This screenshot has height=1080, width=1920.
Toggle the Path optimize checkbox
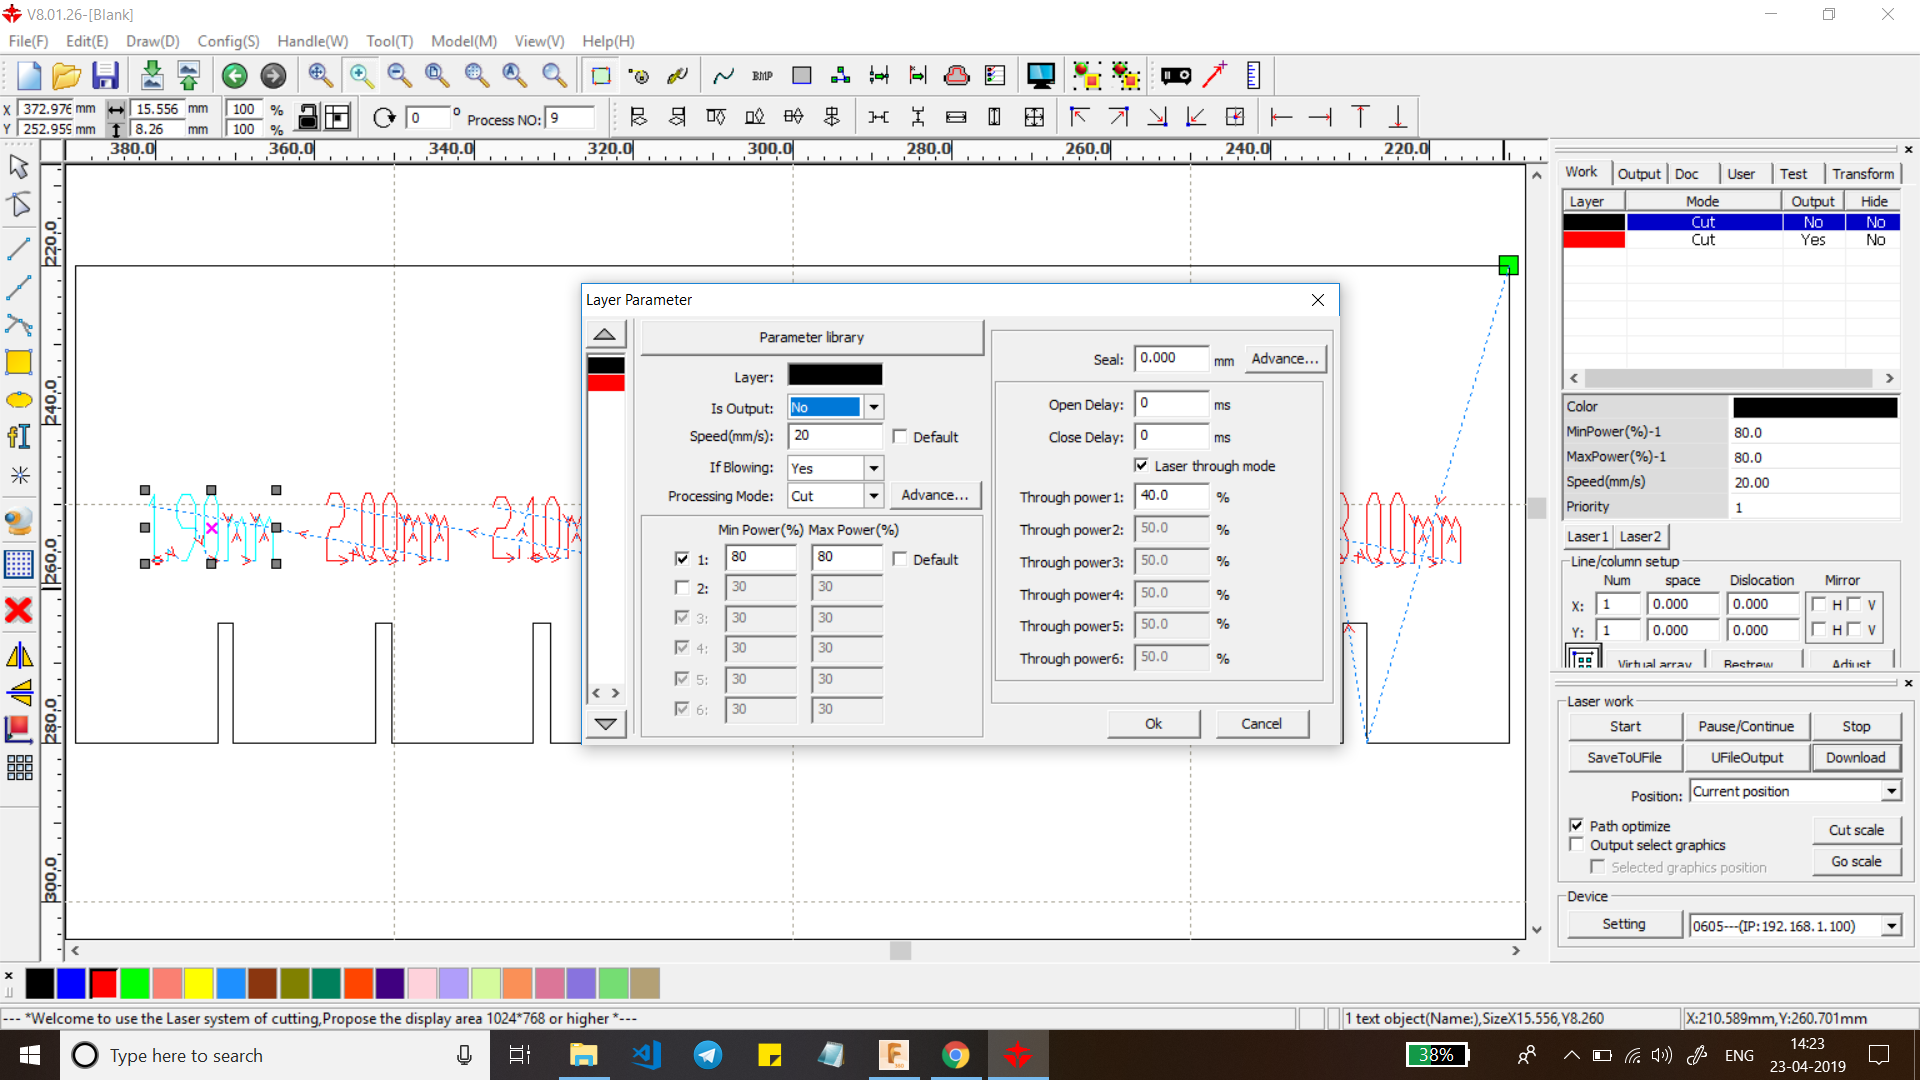1577,826
